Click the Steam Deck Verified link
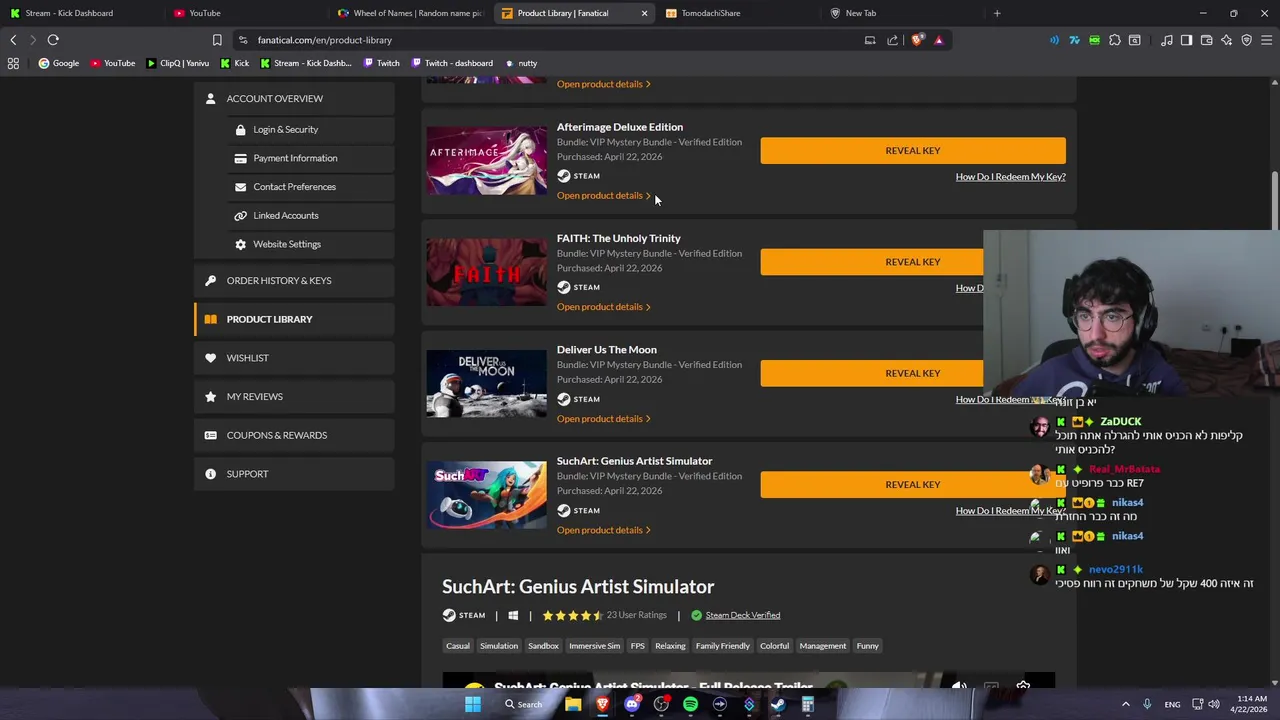This screenshot has width=1280, height=720. click(742, 615)
